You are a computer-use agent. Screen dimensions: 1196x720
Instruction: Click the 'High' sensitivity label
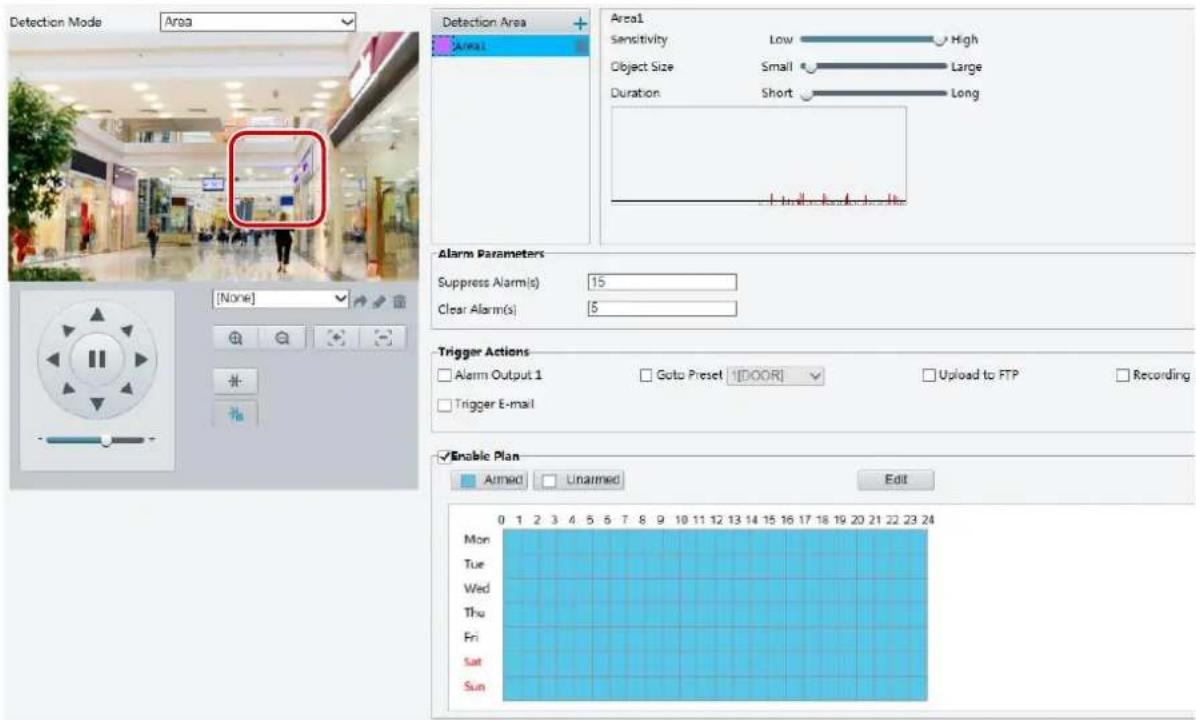pos(965,40)
